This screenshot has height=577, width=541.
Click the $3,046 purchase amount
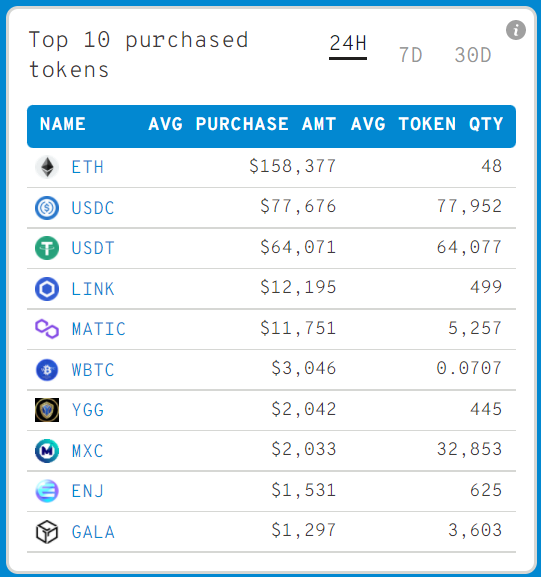click(304, 368)
